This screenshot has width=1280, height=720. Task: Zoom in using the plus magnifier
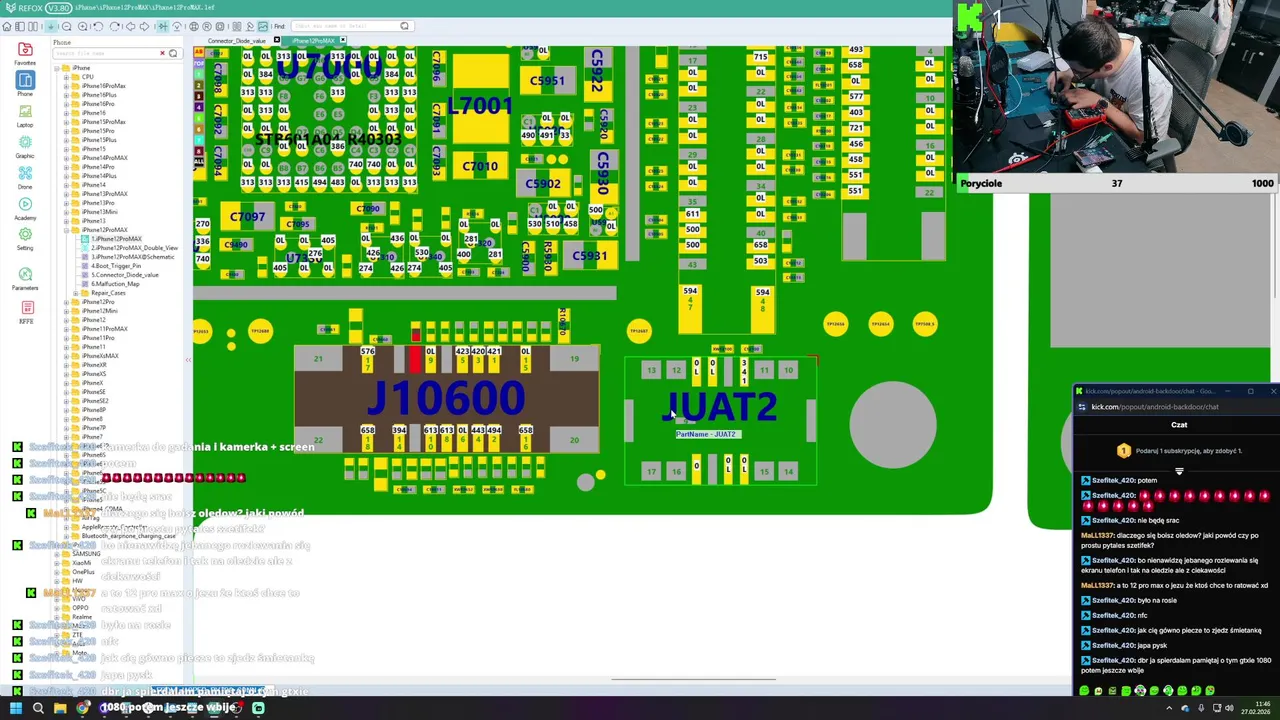(x=83, y=26)
